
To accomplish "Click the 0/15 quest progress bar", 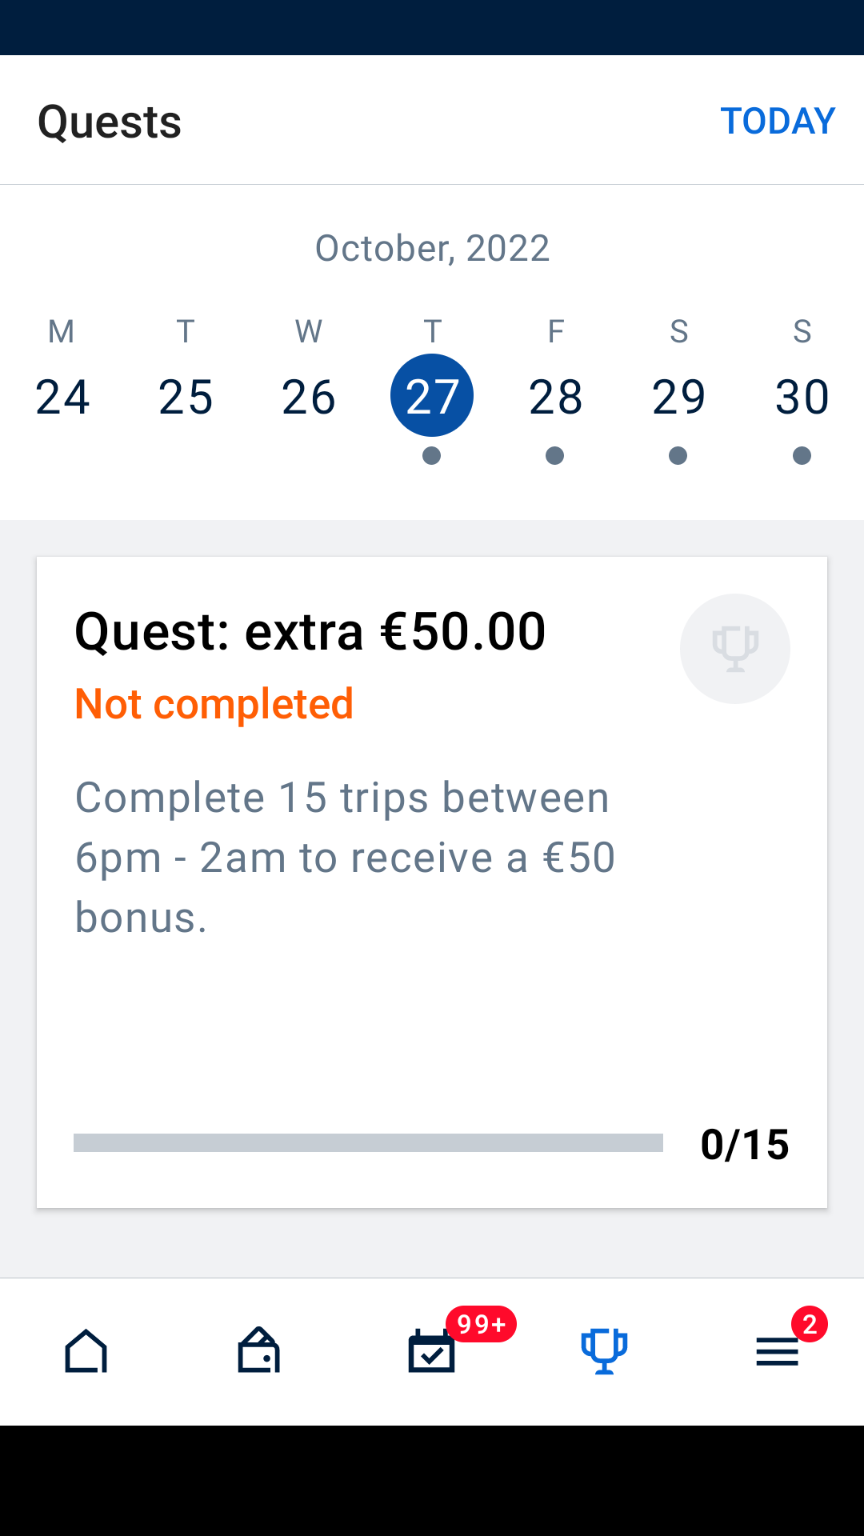I will pyautogui.click(x=368, y=1143).
